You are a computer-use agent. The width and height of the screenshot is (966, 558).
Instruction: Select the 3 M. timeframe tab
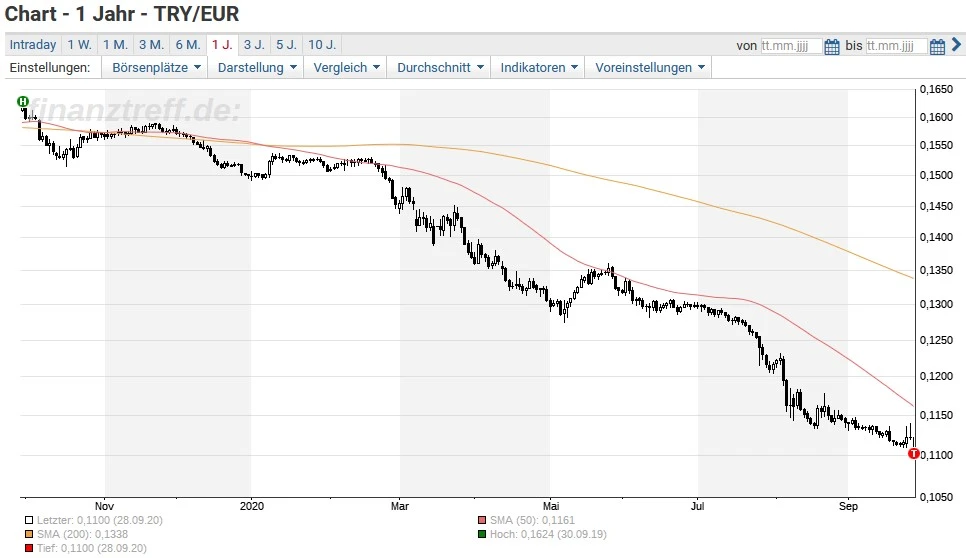pyautogui.click(x=151, y=45)
